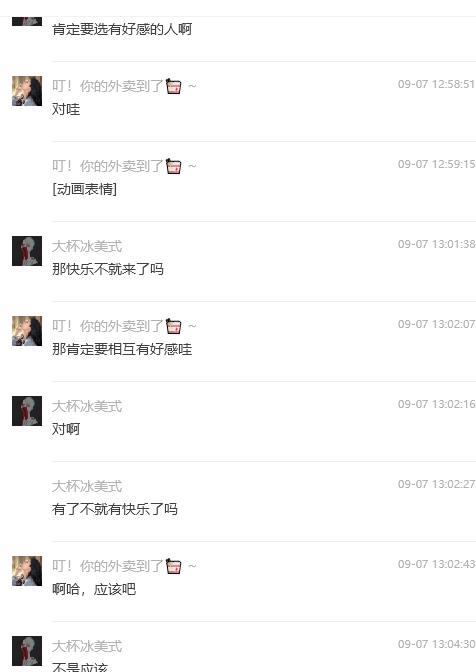Select sender name 大杯冰美式 at 13:01:38
Viewport: 476px width, 672px height.
click(87, 246)
